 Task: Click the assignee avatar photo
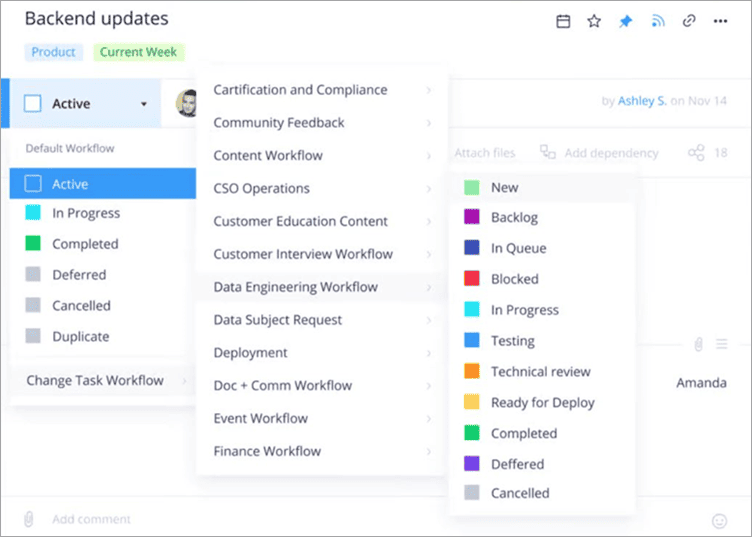187,103
